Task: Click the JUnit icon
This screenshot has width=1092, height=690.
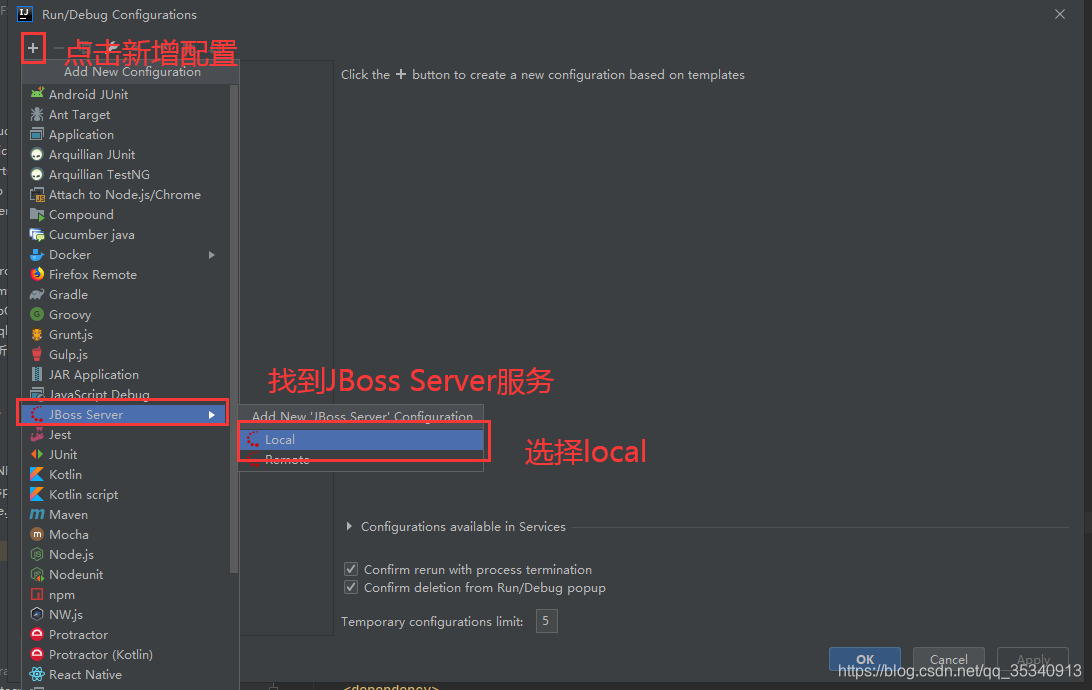Action: [37, 454]
